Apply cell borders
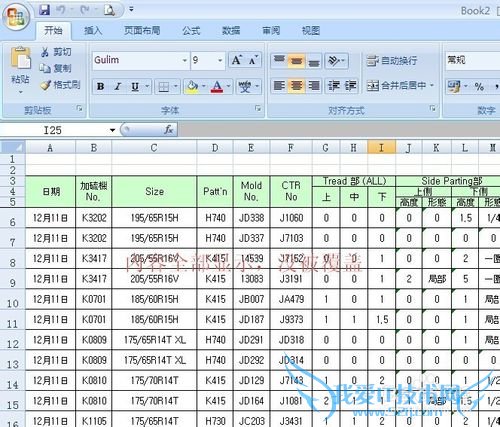Screen dimensions: 500x427 [164, 87]
